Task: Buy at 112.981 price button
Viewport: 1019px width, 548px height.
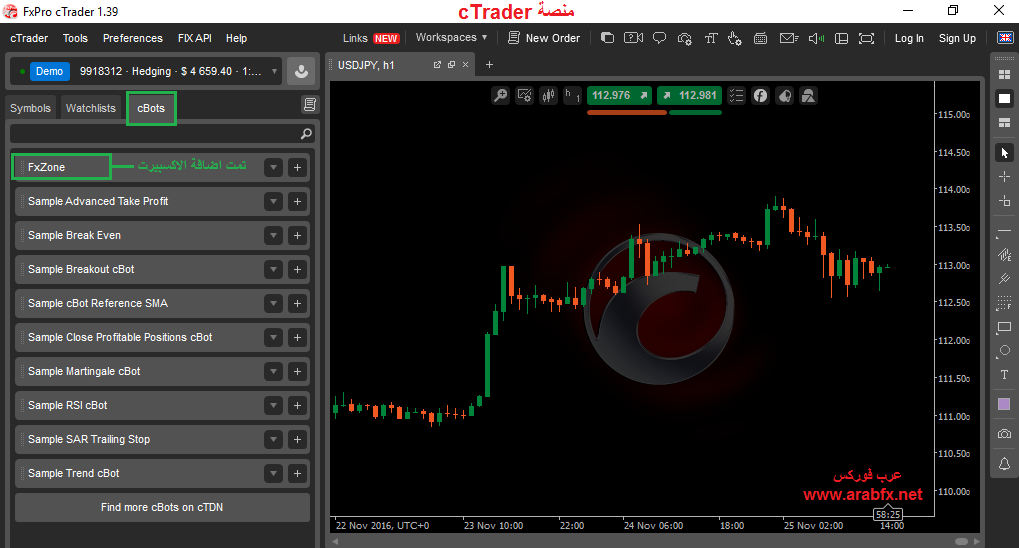Action: 690,96
